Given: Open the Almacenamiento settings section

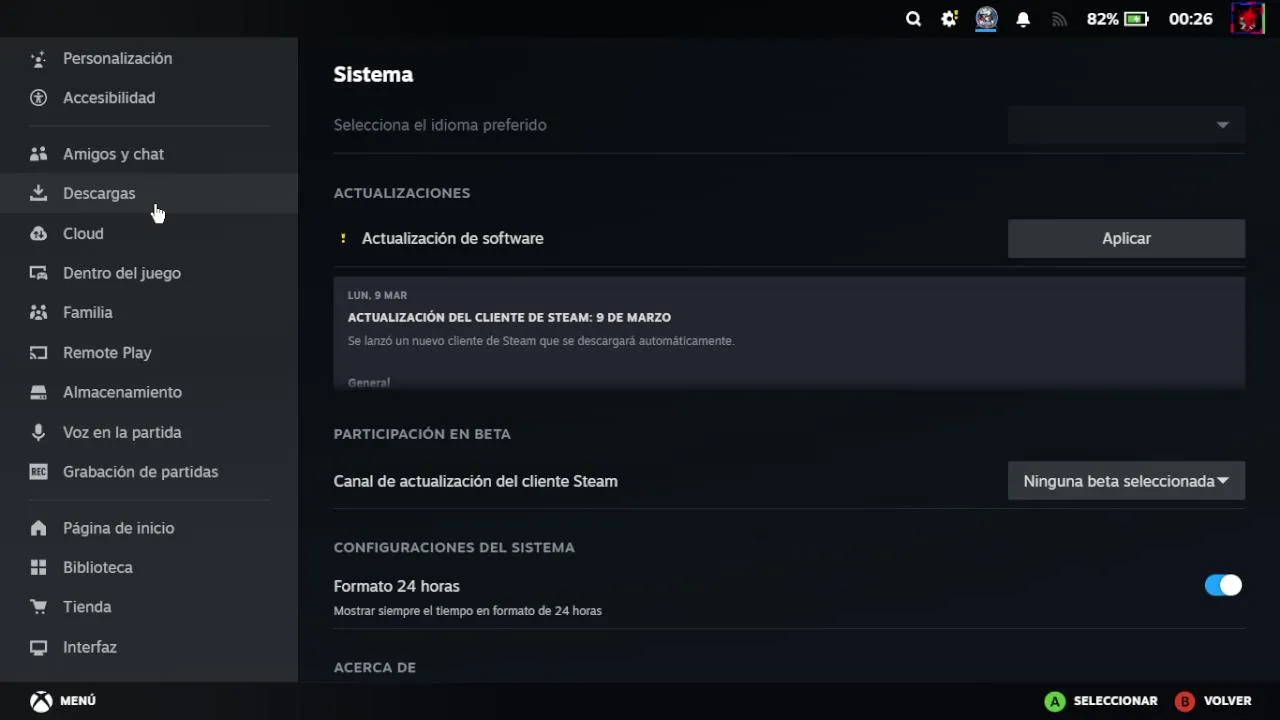Looking at the screenshot, I should 122,392.
